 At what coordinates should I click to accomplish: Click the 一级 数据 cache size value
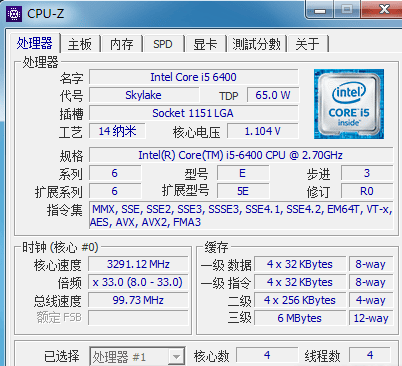click(300, 264)
